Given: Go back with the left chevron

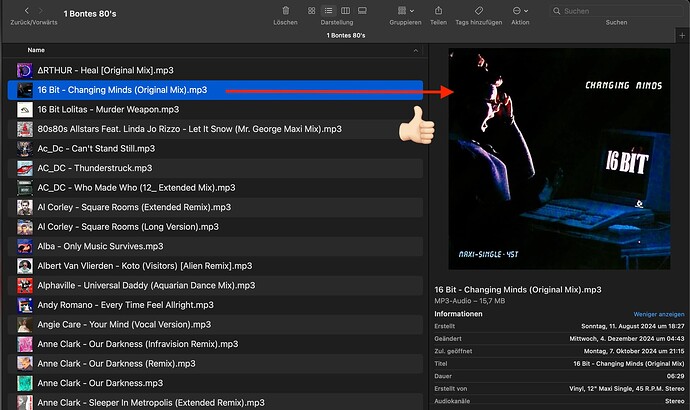Looking at the screenshot, I should pyautogui.click(x=26, y=11).
